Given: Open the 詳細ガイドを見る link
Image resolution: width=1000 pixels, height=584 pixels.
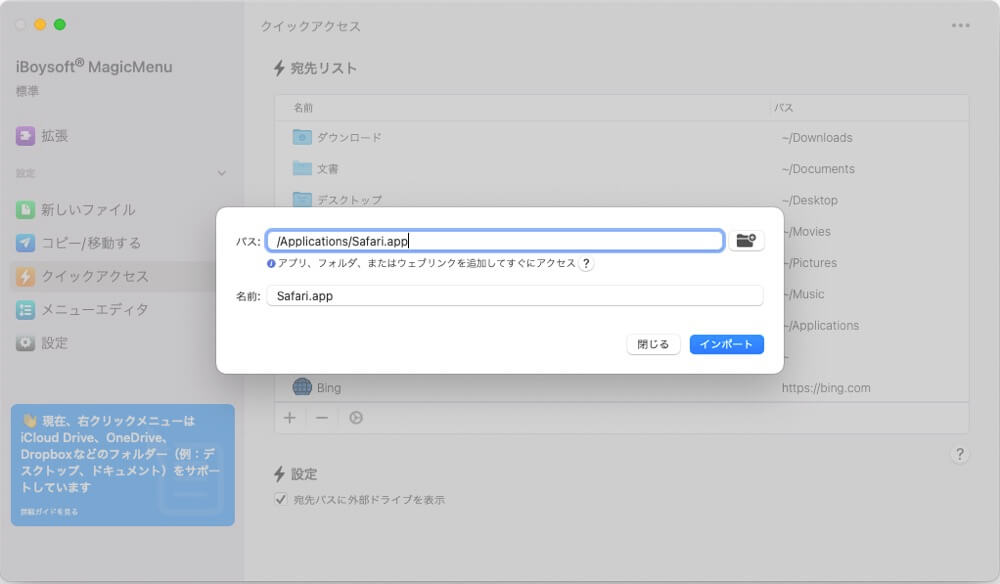Looking at the screenshot, I should point(49,512).
